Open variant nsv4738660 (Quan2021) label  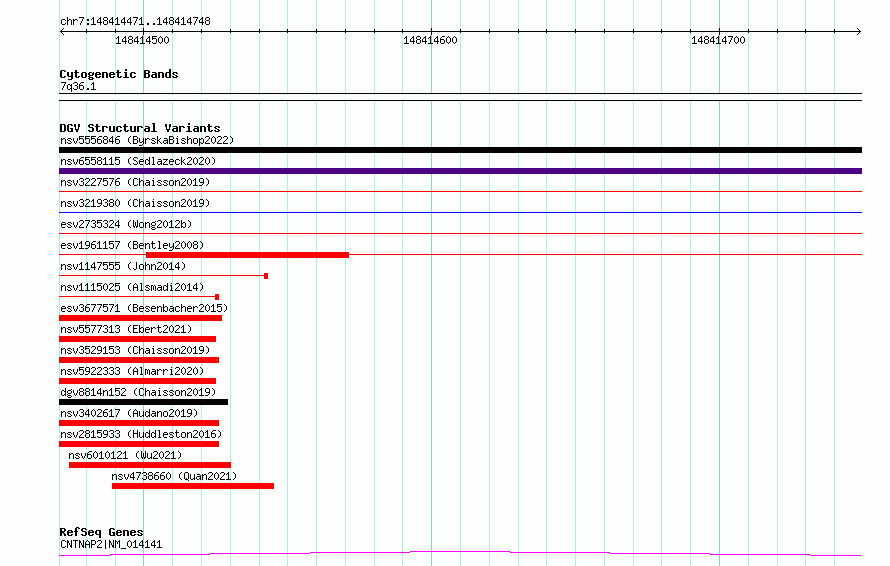point(174,476)
